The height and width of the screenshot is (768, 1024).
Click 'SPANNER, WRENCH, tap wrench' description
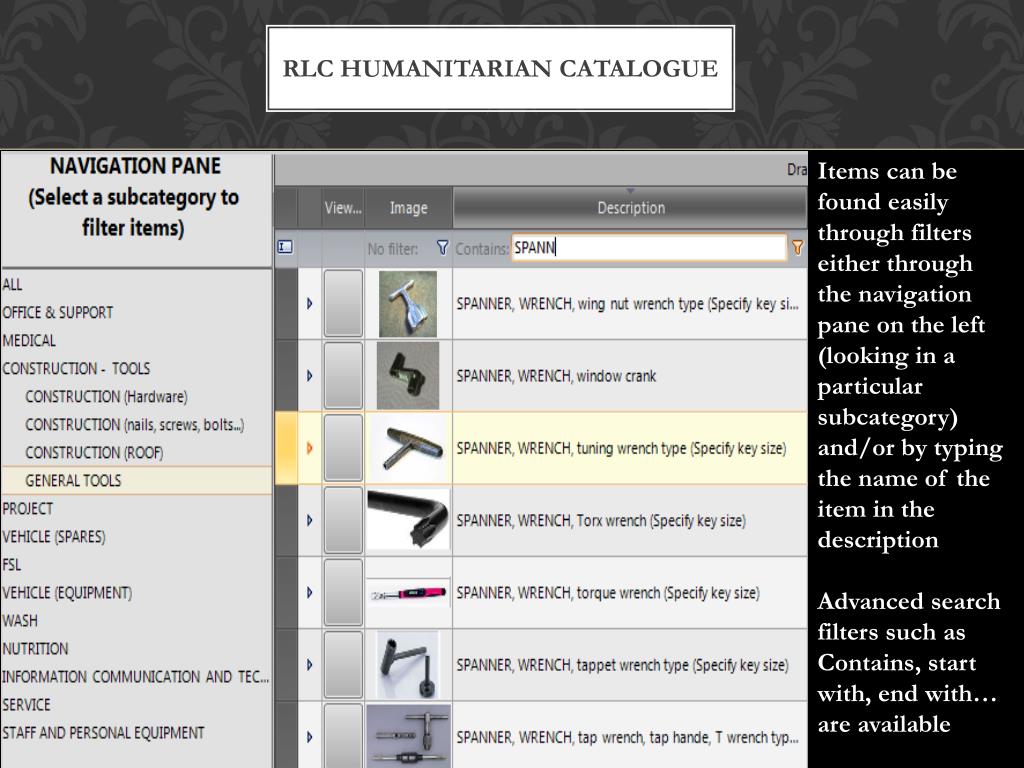[x=628, y=738]
